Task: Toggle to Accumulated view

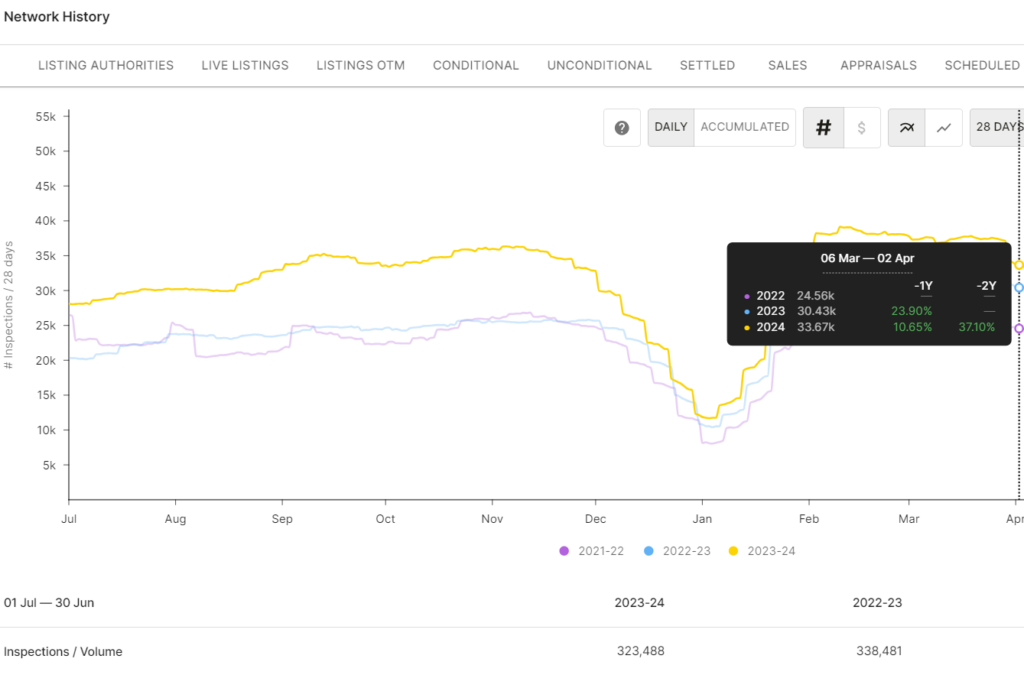Action: click(744, 127)
